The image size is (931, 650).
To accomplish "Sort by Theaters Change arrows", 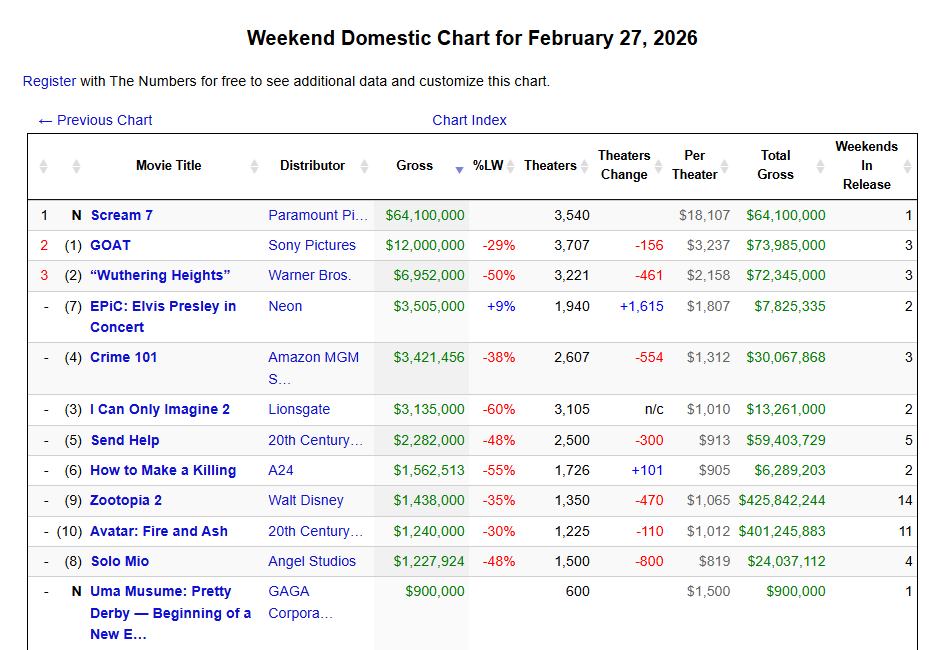I will coord(658,166).
